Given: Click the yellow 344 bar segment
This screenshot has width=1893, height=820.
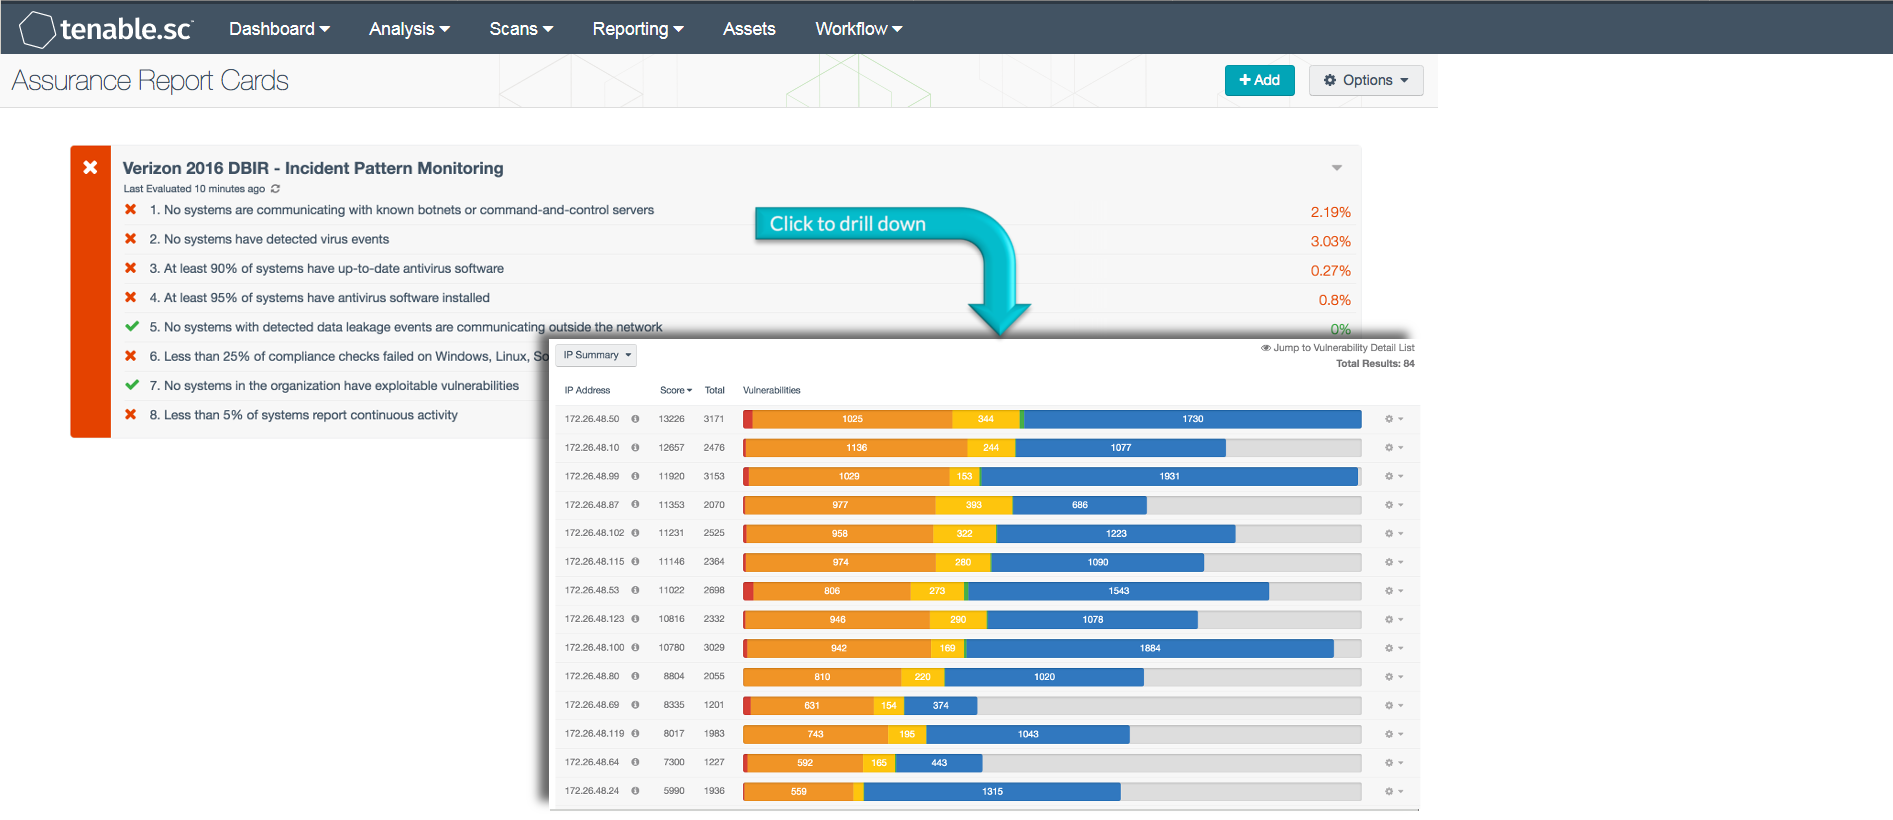Looking at the screenshot, I should click(986, 419).
